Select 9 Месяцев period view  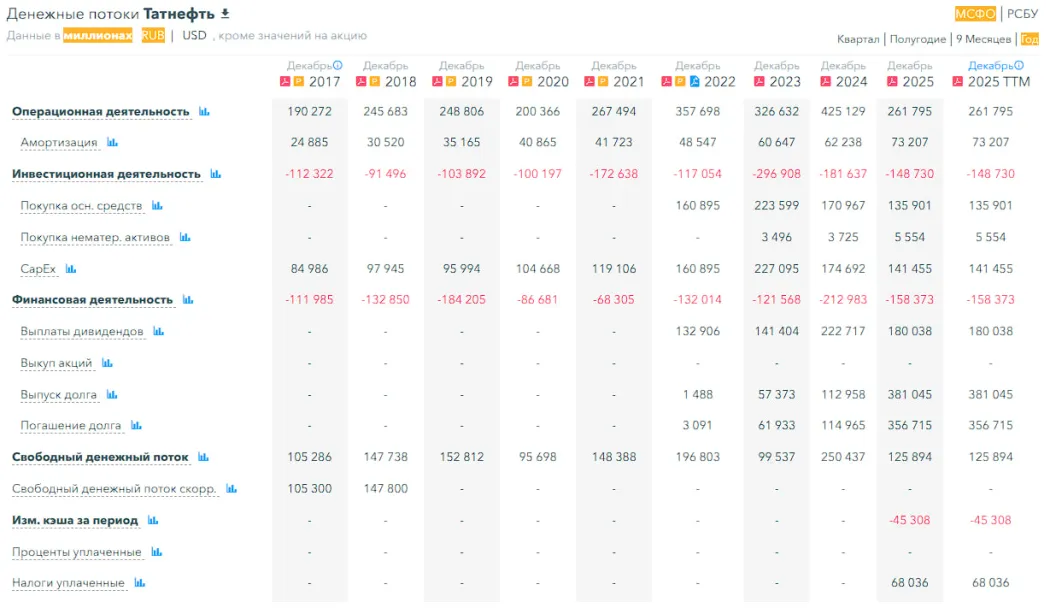coord(983,39)
